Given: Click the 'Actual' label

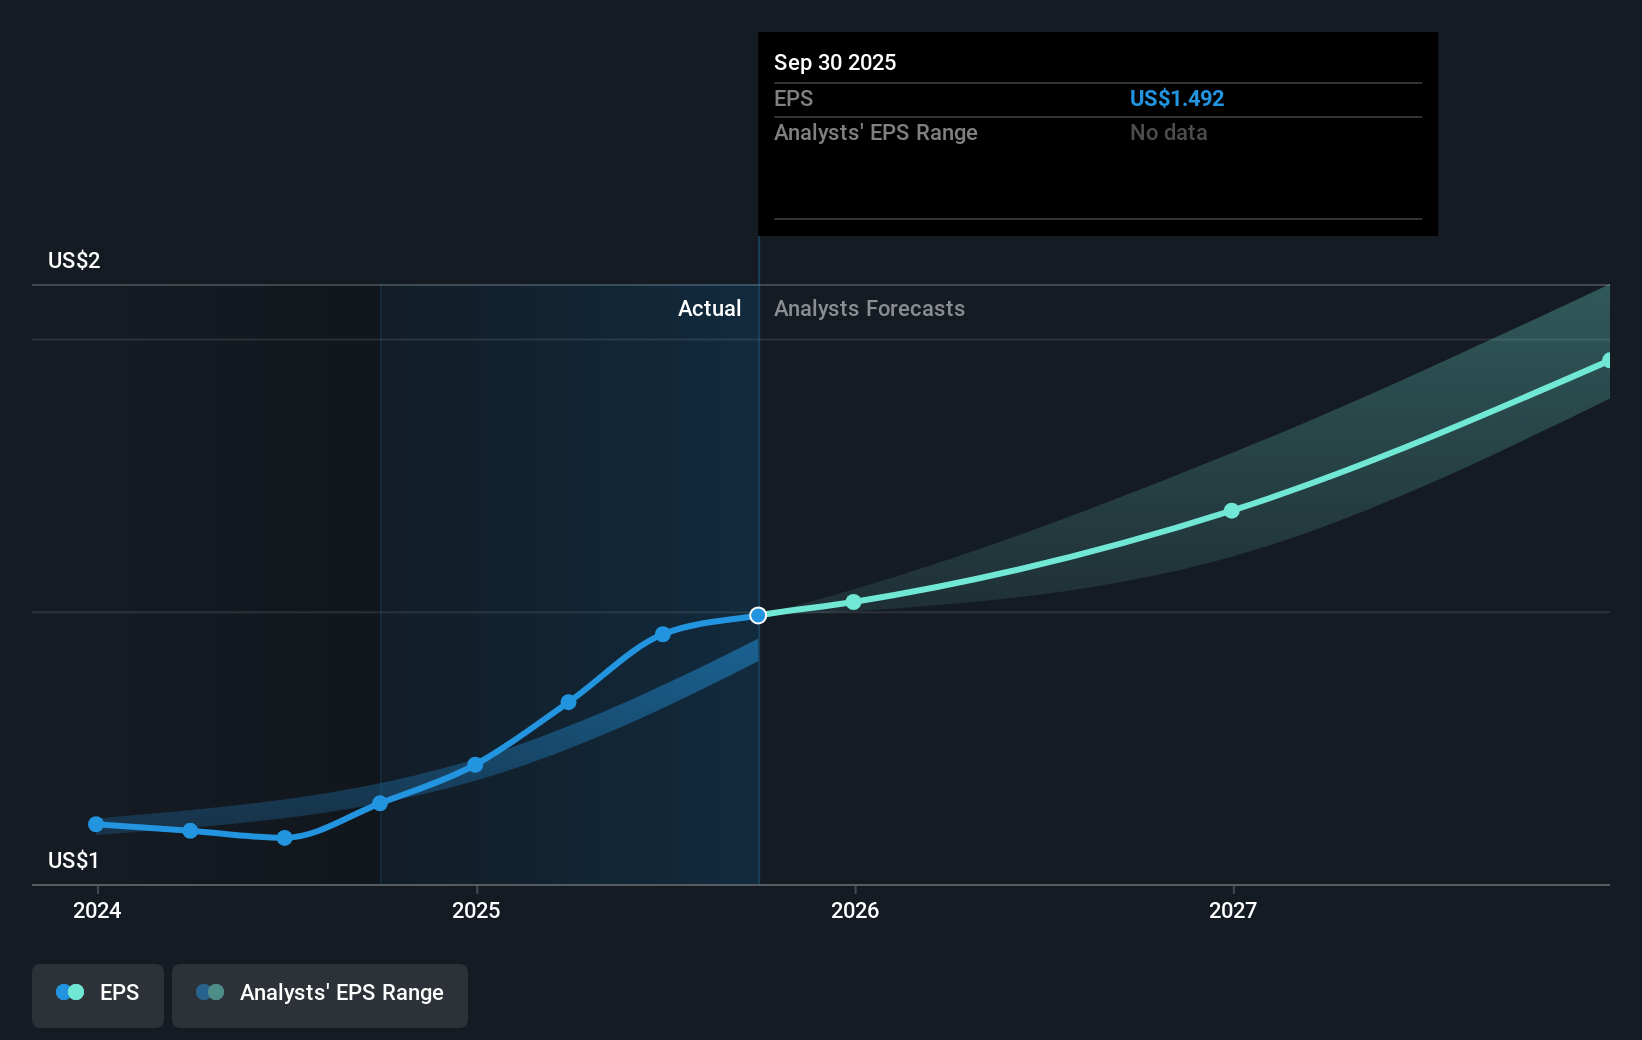Looking at the screenshot, I should click(710, 308).
